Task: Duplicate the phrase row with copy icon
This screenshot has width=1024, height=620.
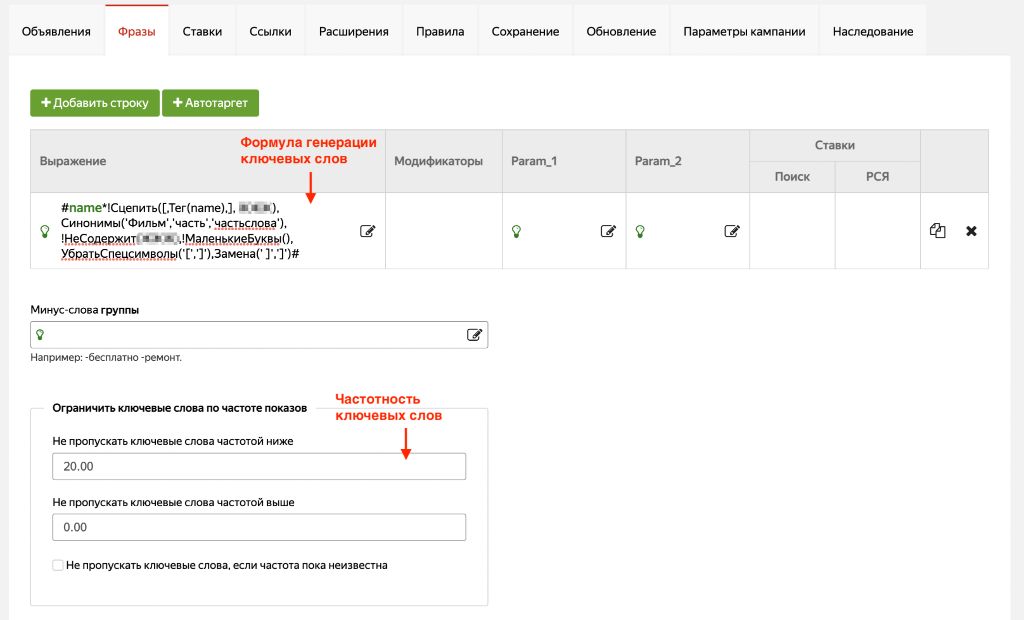Action: point(937,231)
